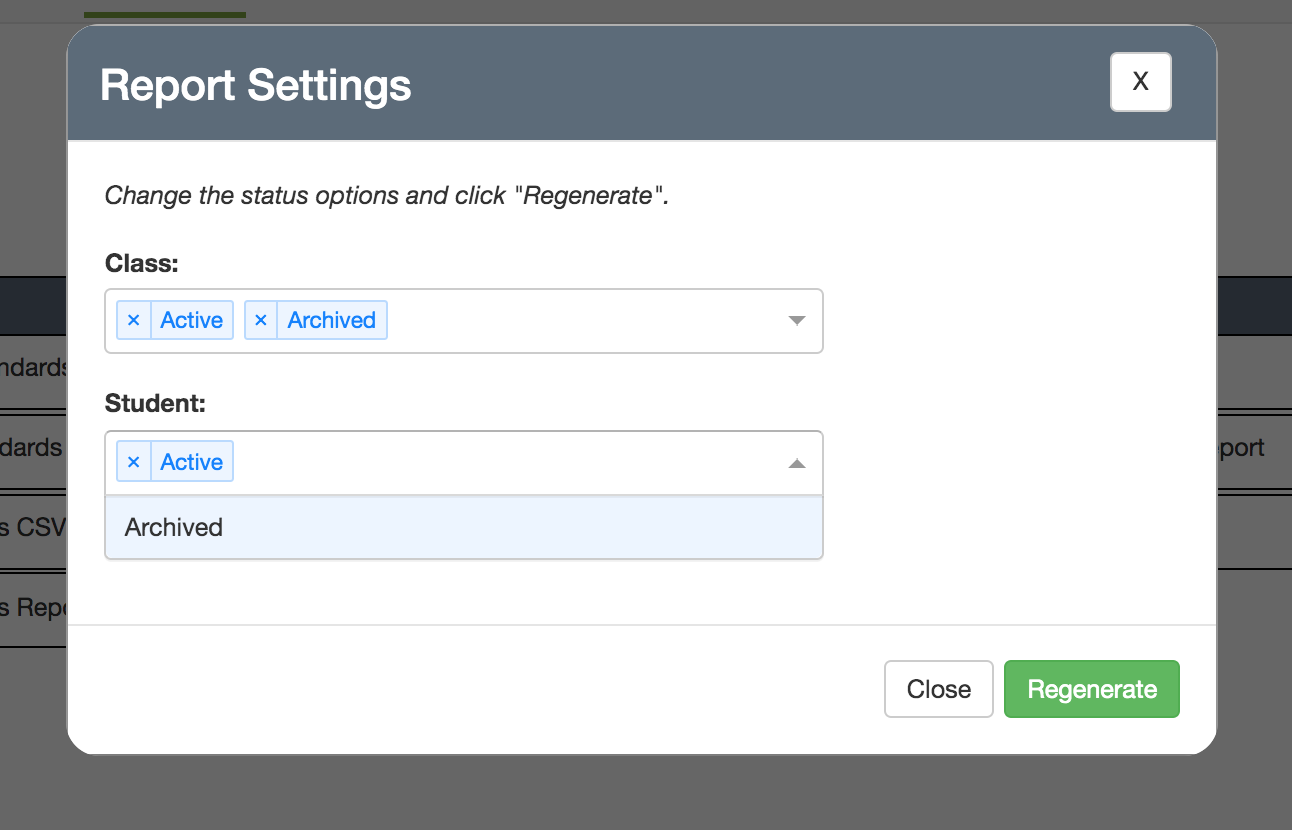1292x830 pixels.
Task: Collapse the Student status dropdown arrow
Action: click(x=796, y=463)
